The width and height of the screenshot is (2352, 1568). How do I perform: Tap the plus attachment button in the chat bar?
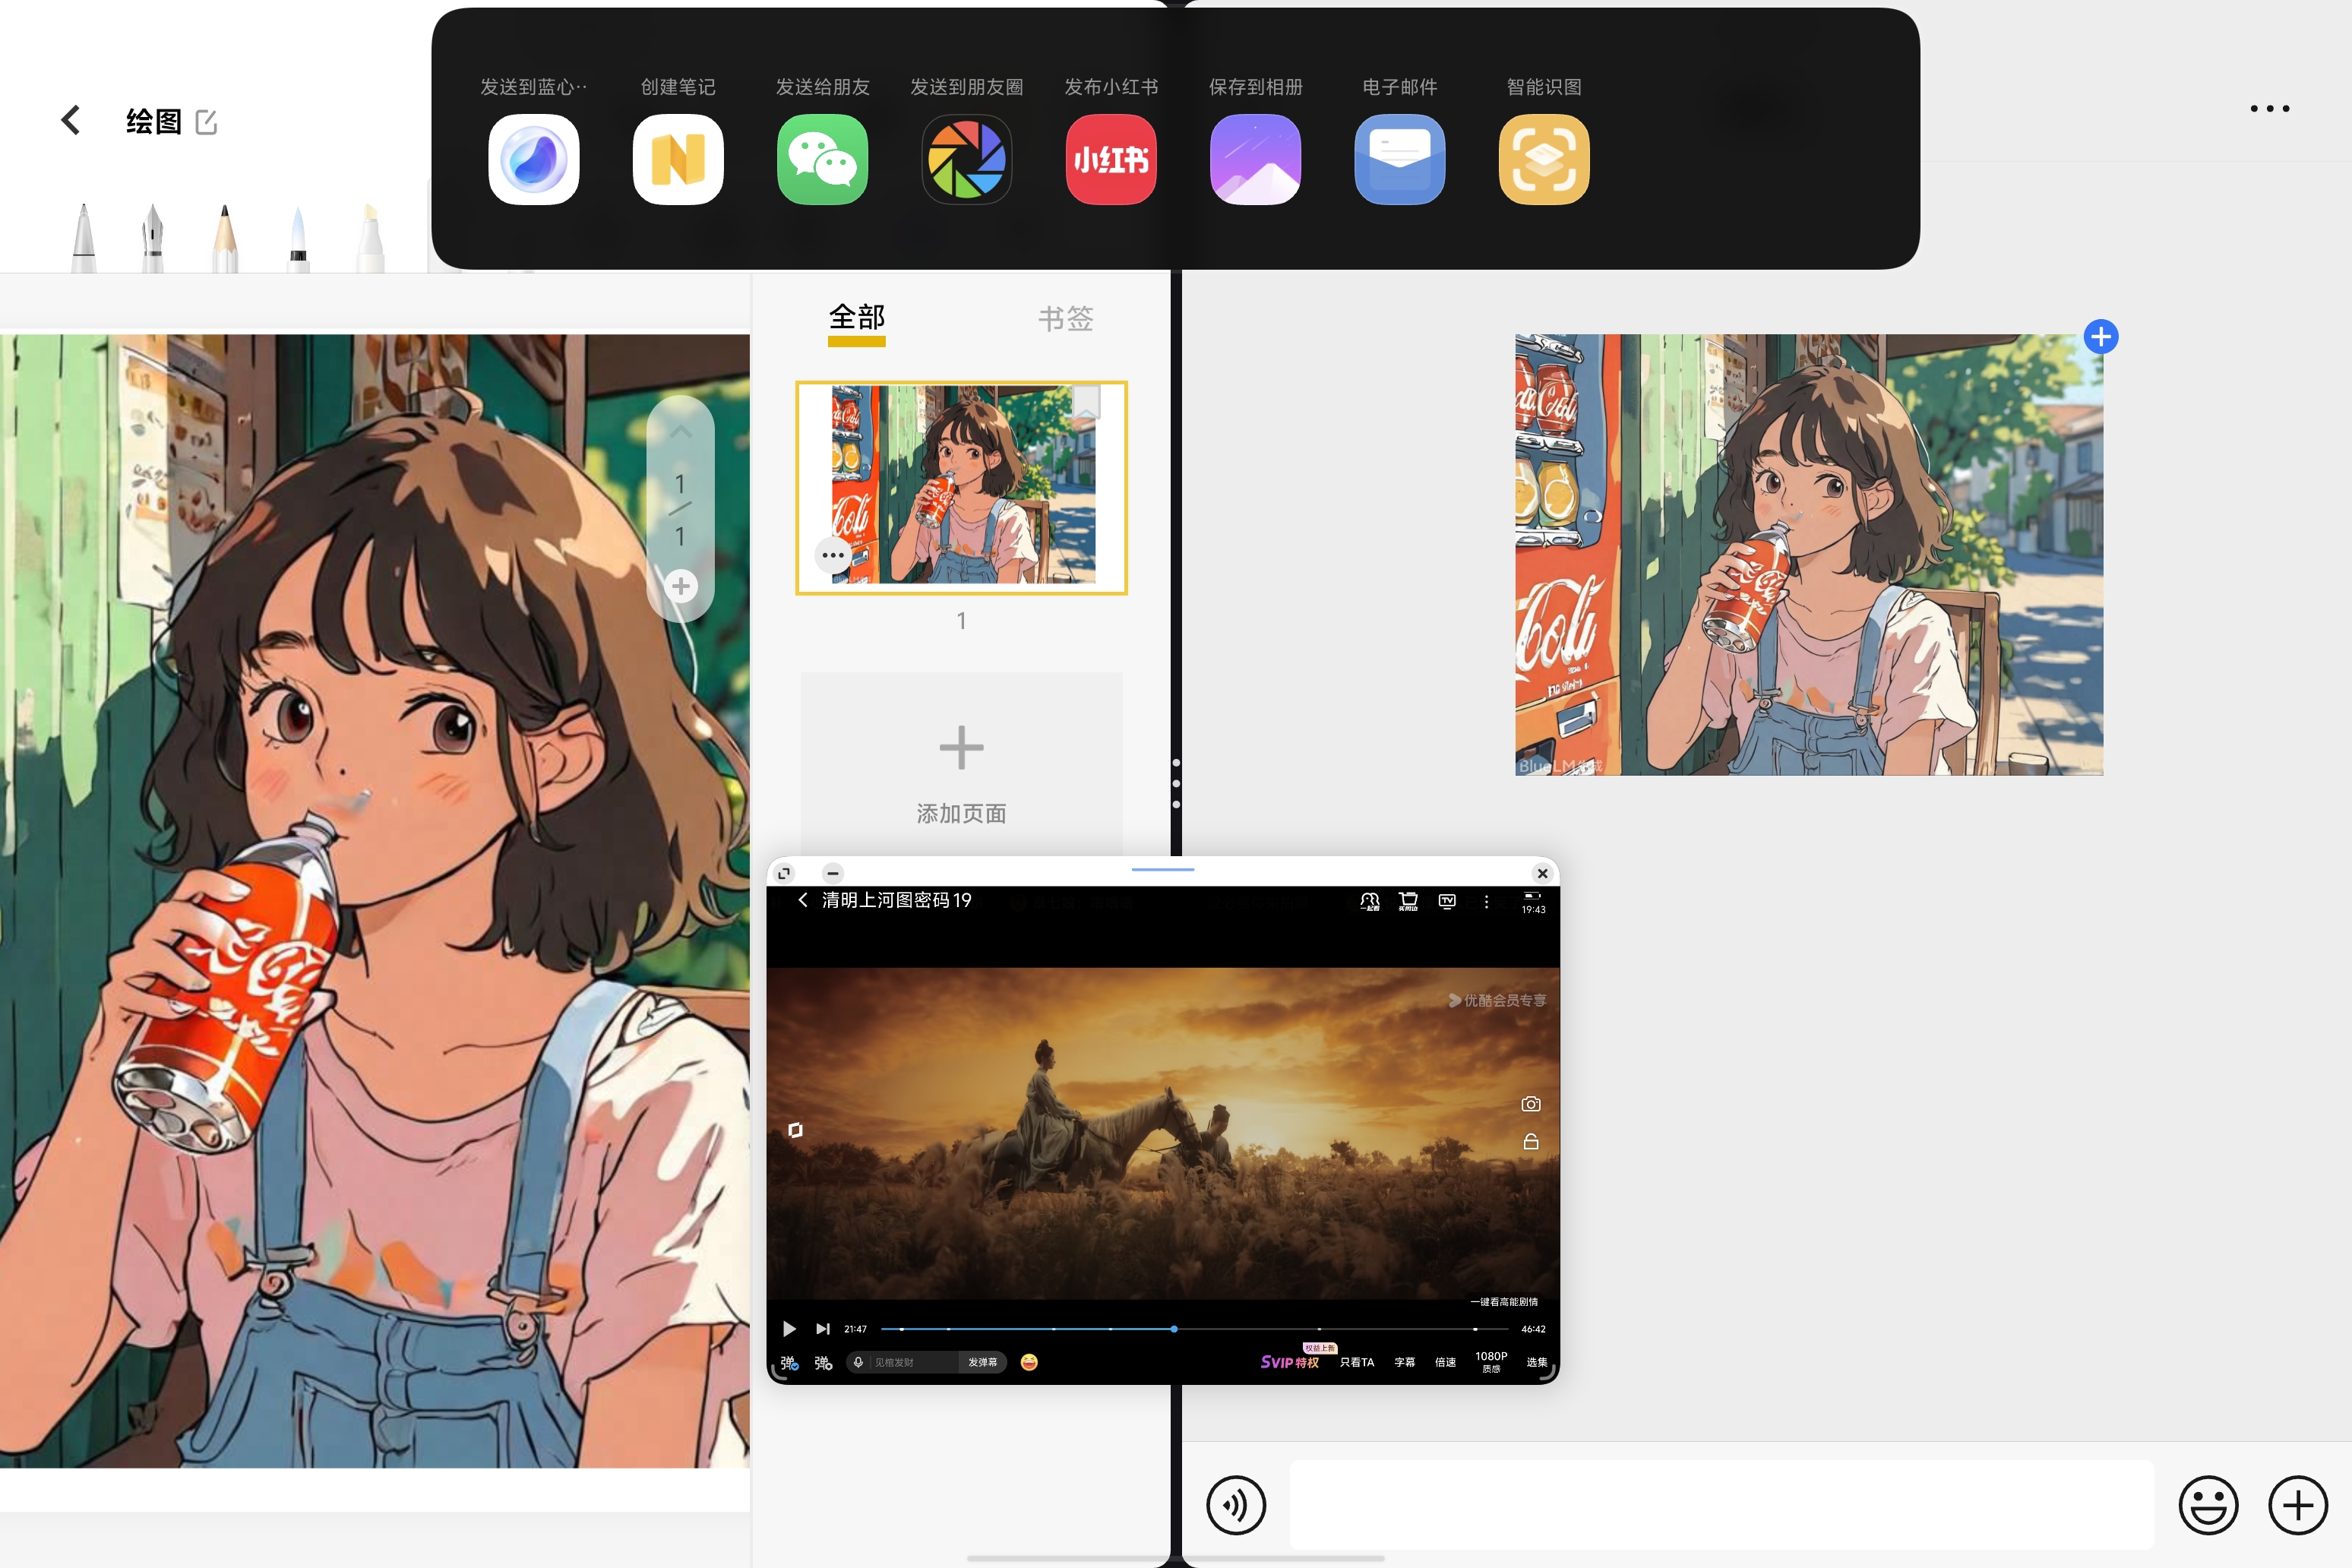[x=2298, y=1505]
